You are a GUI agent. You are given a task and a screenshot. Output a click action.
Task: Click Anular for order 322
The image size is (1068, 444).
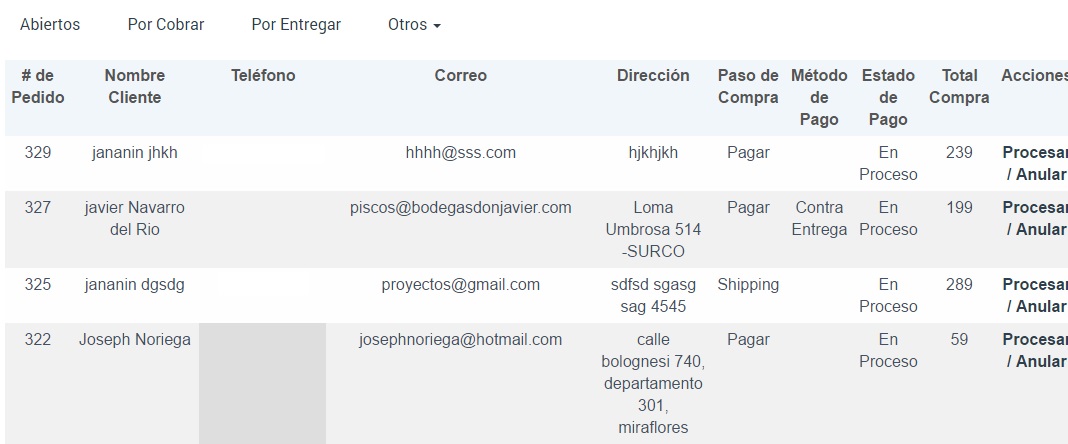coord(1040,362)
